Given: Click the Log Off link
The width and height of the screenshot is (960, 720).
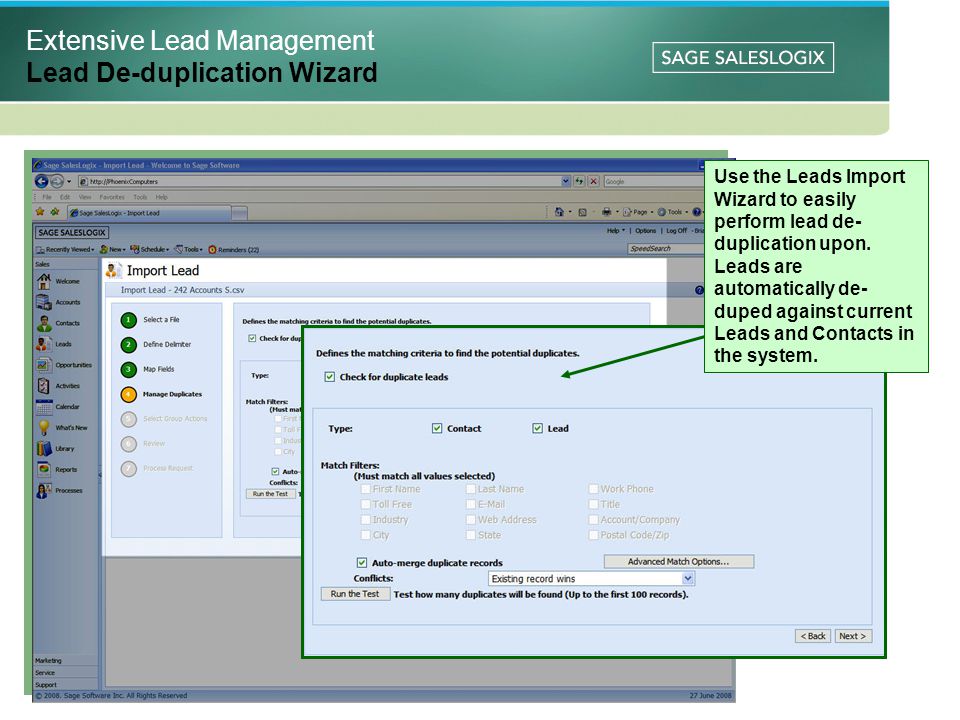Looking at the screenshot, I should (x=677, y=231).
